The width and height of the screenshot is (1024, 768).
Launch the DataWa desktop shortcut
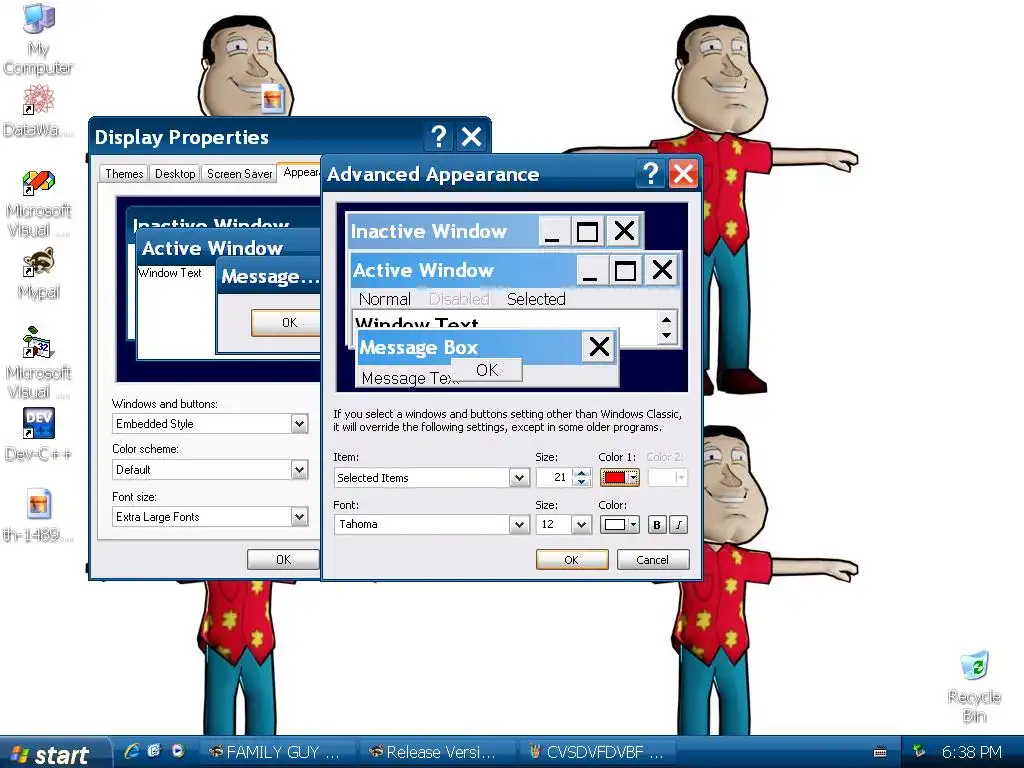tap(38, 111)
